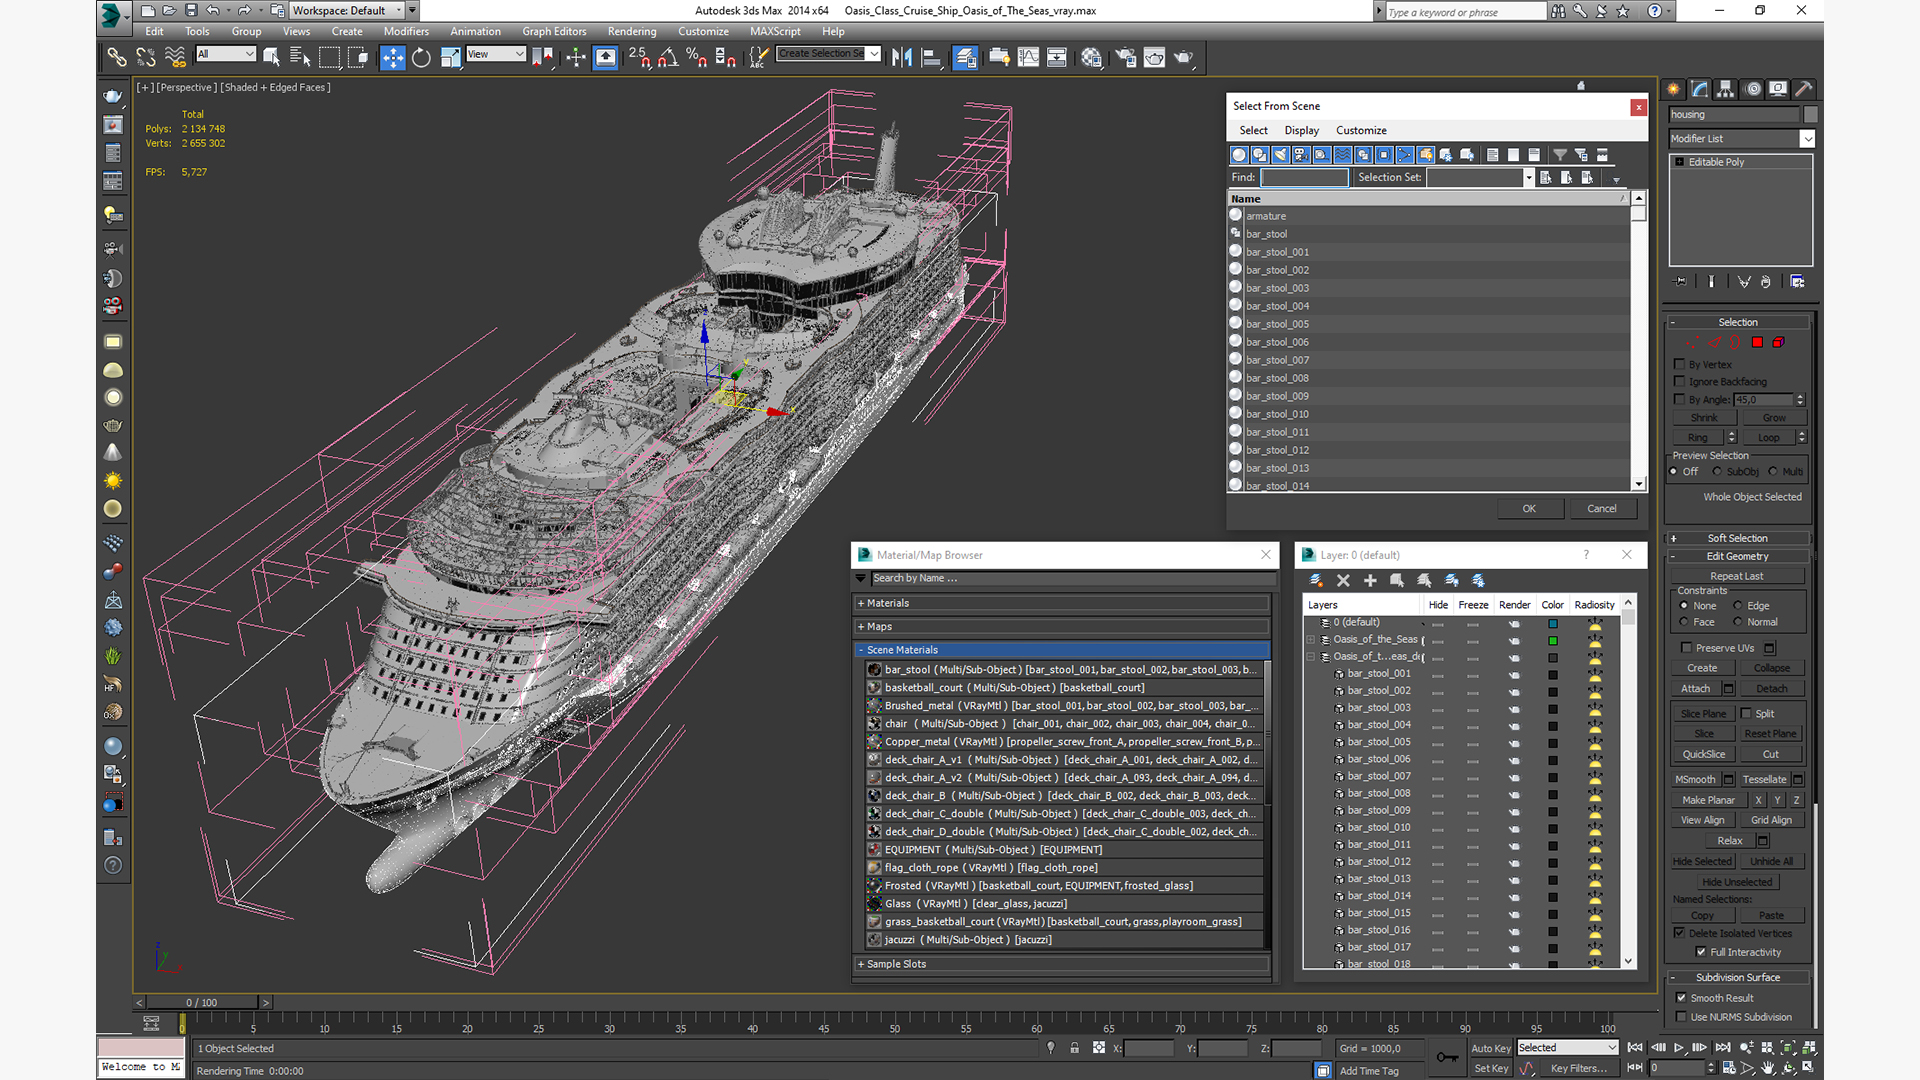
Task: Click the Play Animation button
Action: pos(1679,1048)
